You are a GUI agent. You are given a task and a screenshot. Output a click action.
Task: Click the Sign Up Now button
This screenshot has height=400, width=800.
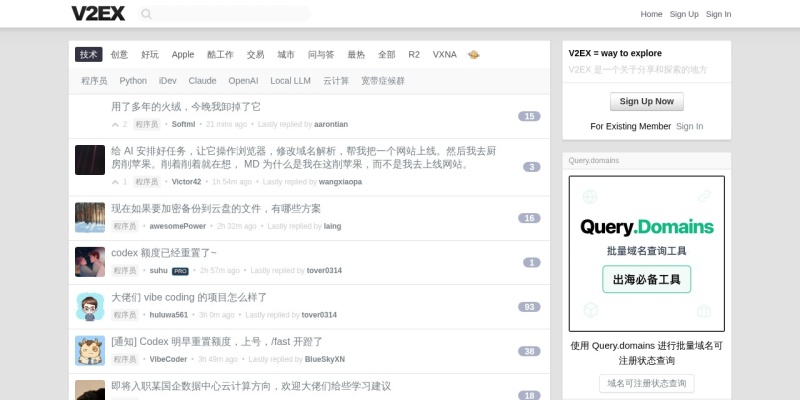646,102
